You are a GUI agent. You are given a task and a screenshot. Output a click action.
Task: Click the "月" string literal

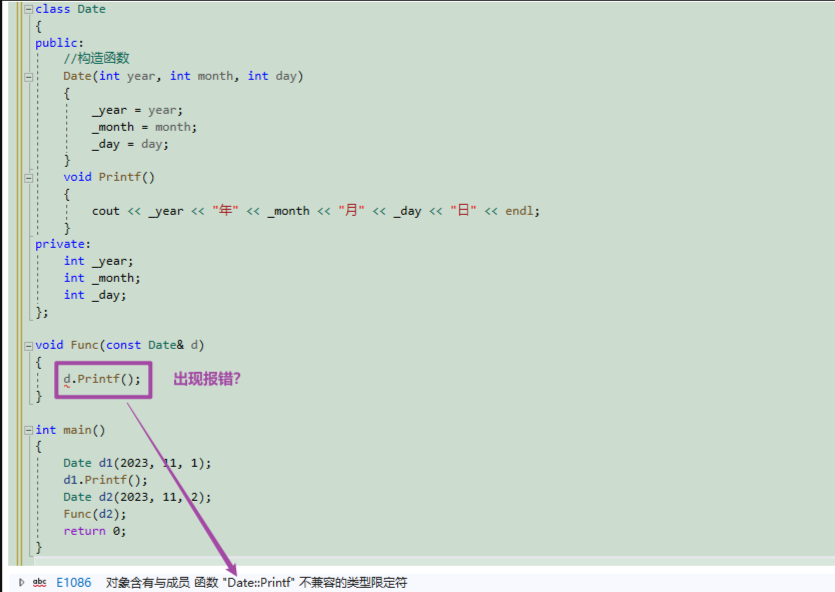[x=351, y=211]
